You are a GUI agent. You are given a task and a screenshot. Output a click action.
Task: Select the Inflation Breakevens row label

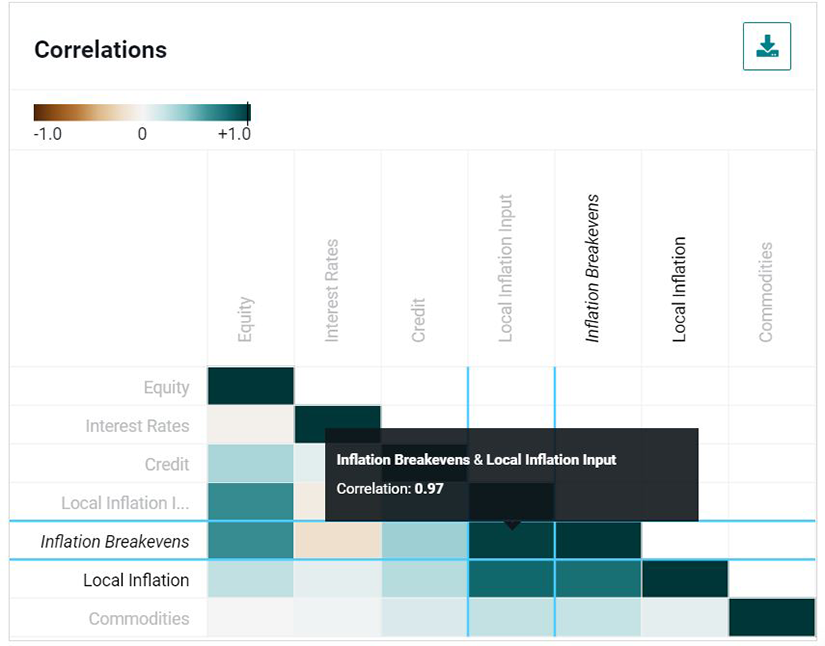click(x=114, y=541)
